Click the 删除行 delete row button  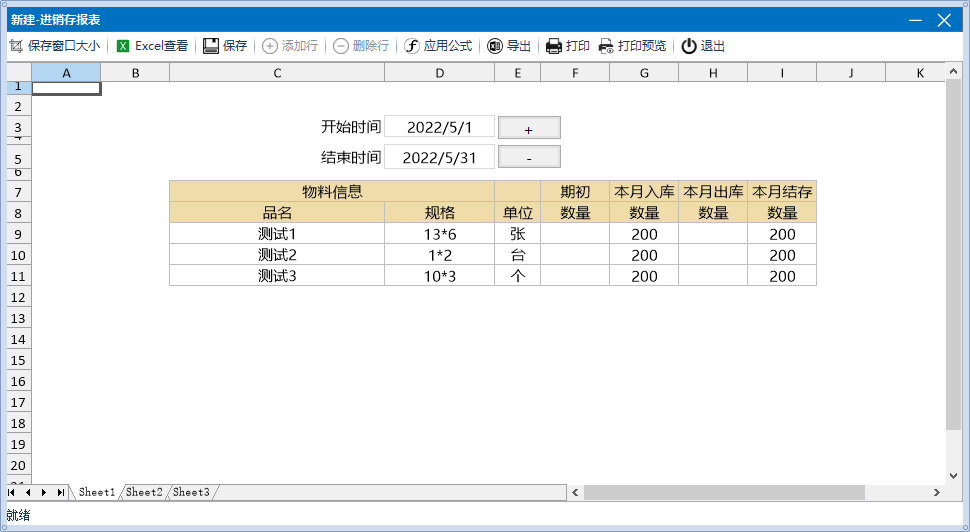click(360, 46)
